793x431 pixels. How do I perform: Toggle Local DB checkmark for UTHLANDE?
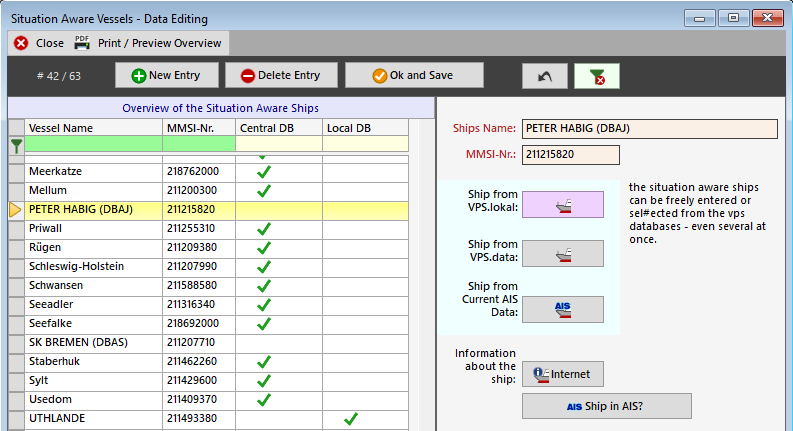coord(350,418)
